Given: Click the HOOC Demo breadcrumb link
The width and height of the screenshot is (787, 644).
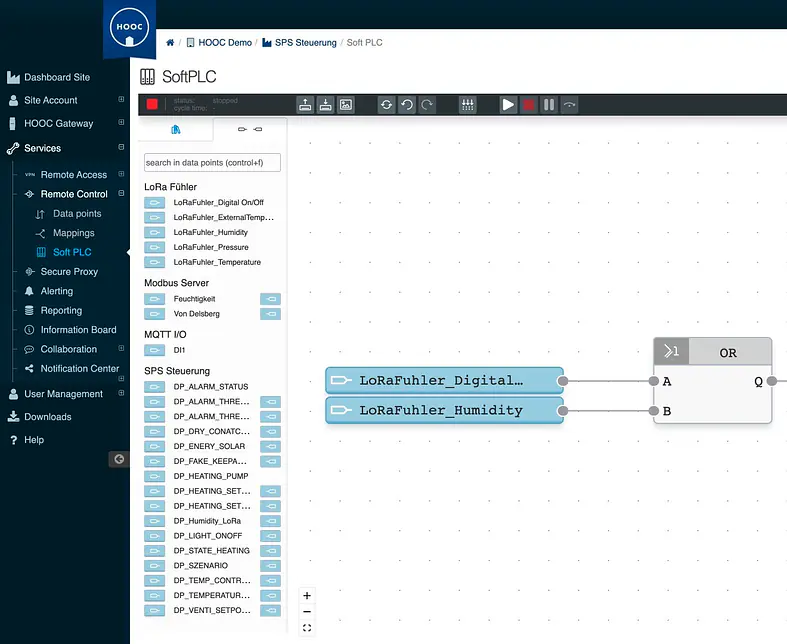Looking at the screenshot, I should 224,43.
